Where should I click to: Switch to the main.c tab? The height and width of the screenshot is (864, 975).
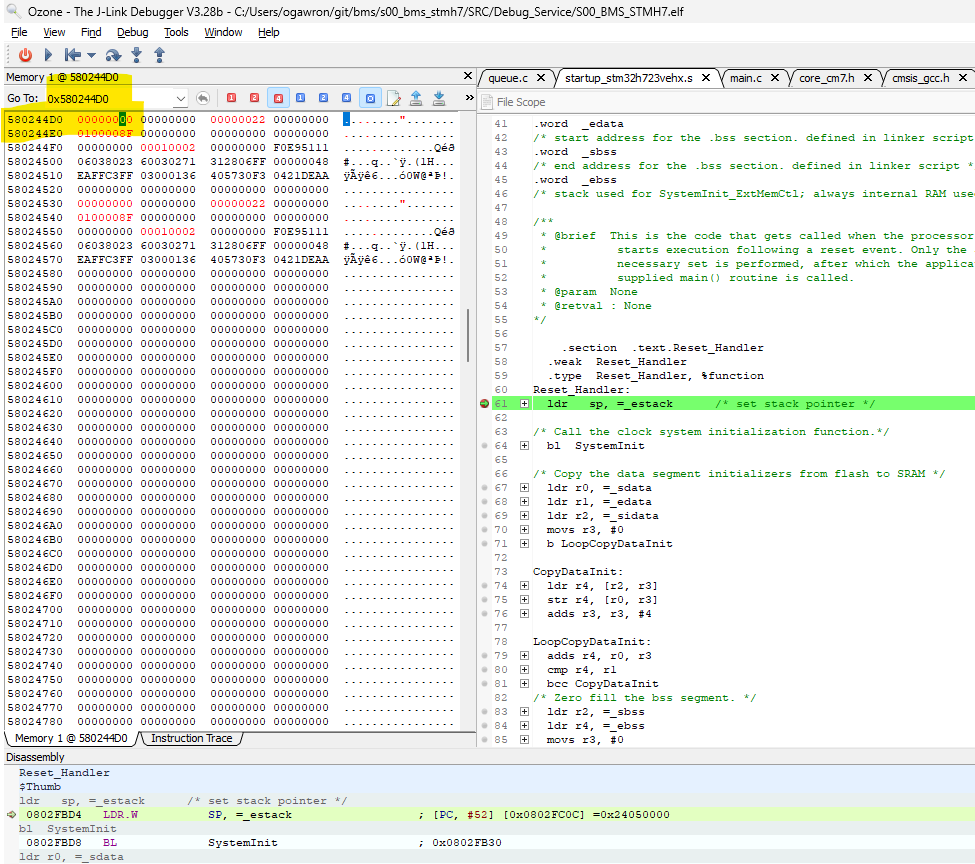tap(746, 78)
